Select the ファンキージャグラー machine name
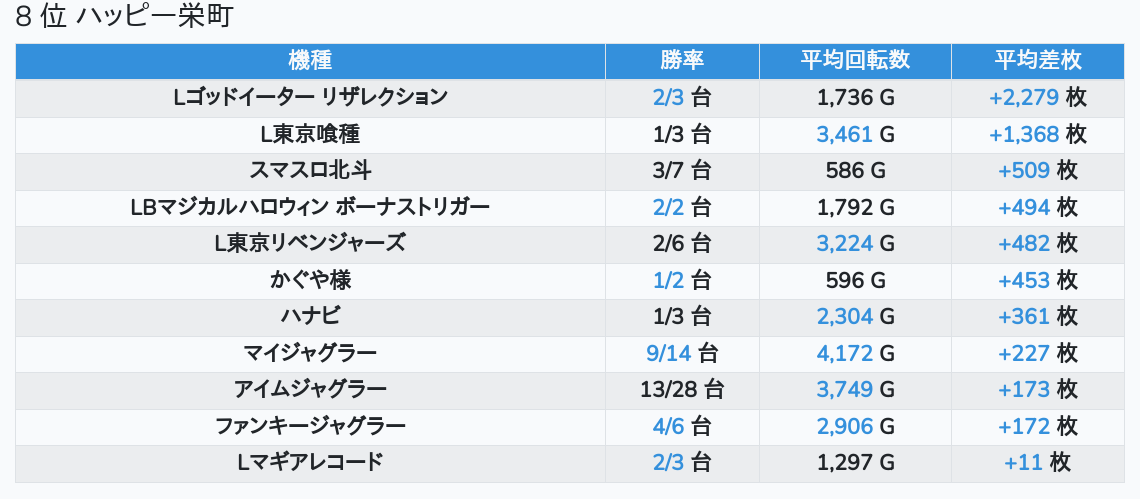Screen dimensions: 1140x499 point(310,426)
